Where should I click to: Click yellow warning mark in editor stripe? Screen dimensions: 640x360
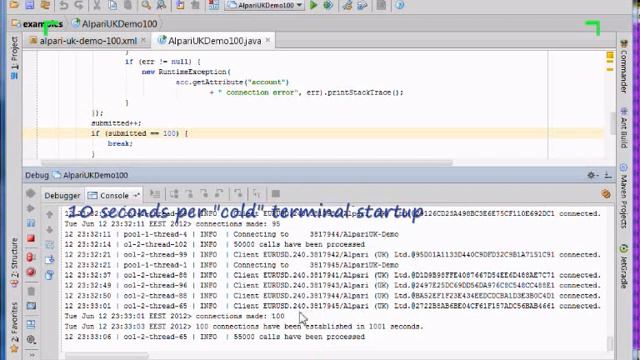click(610, 55)
